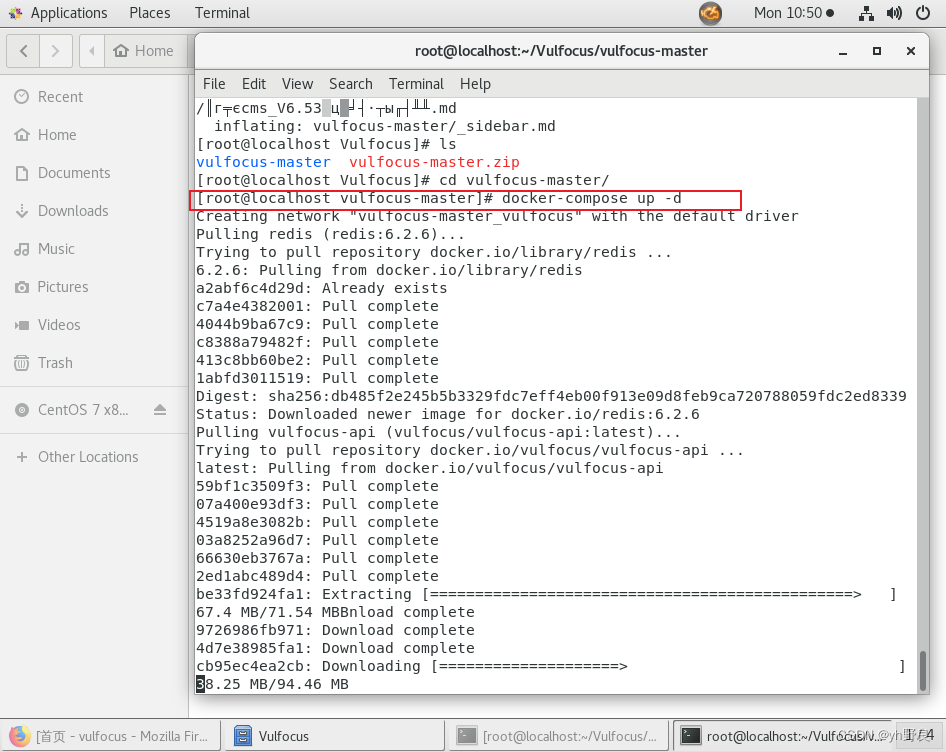Open the Places menu
This screenshot has height=752, width=946.
point(149,13)
